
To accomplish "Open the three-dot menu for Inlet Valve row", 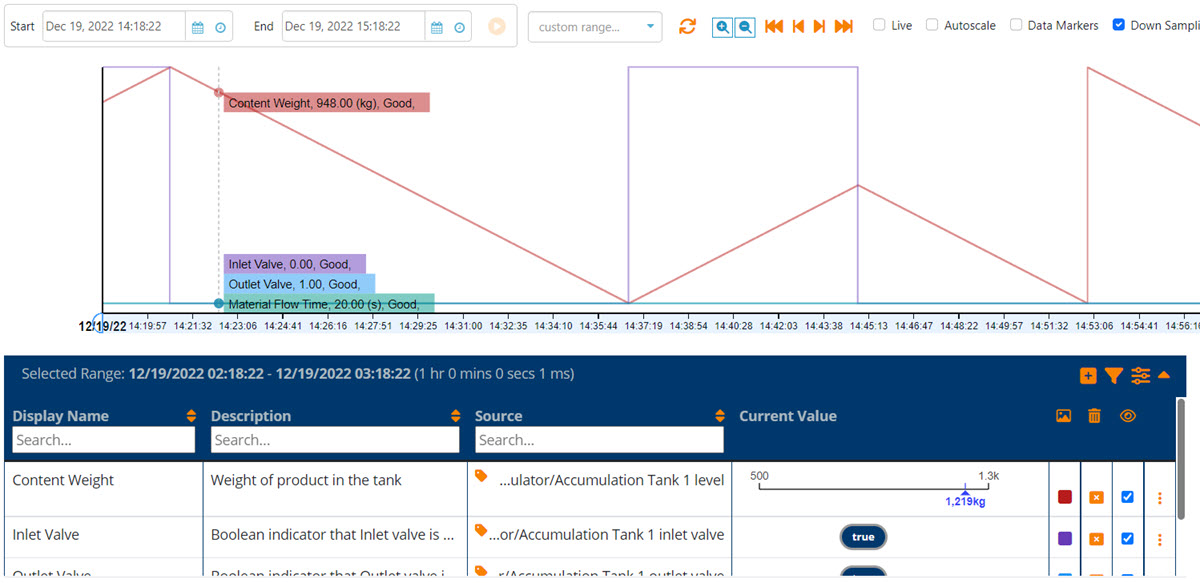I will [1160, 539].
